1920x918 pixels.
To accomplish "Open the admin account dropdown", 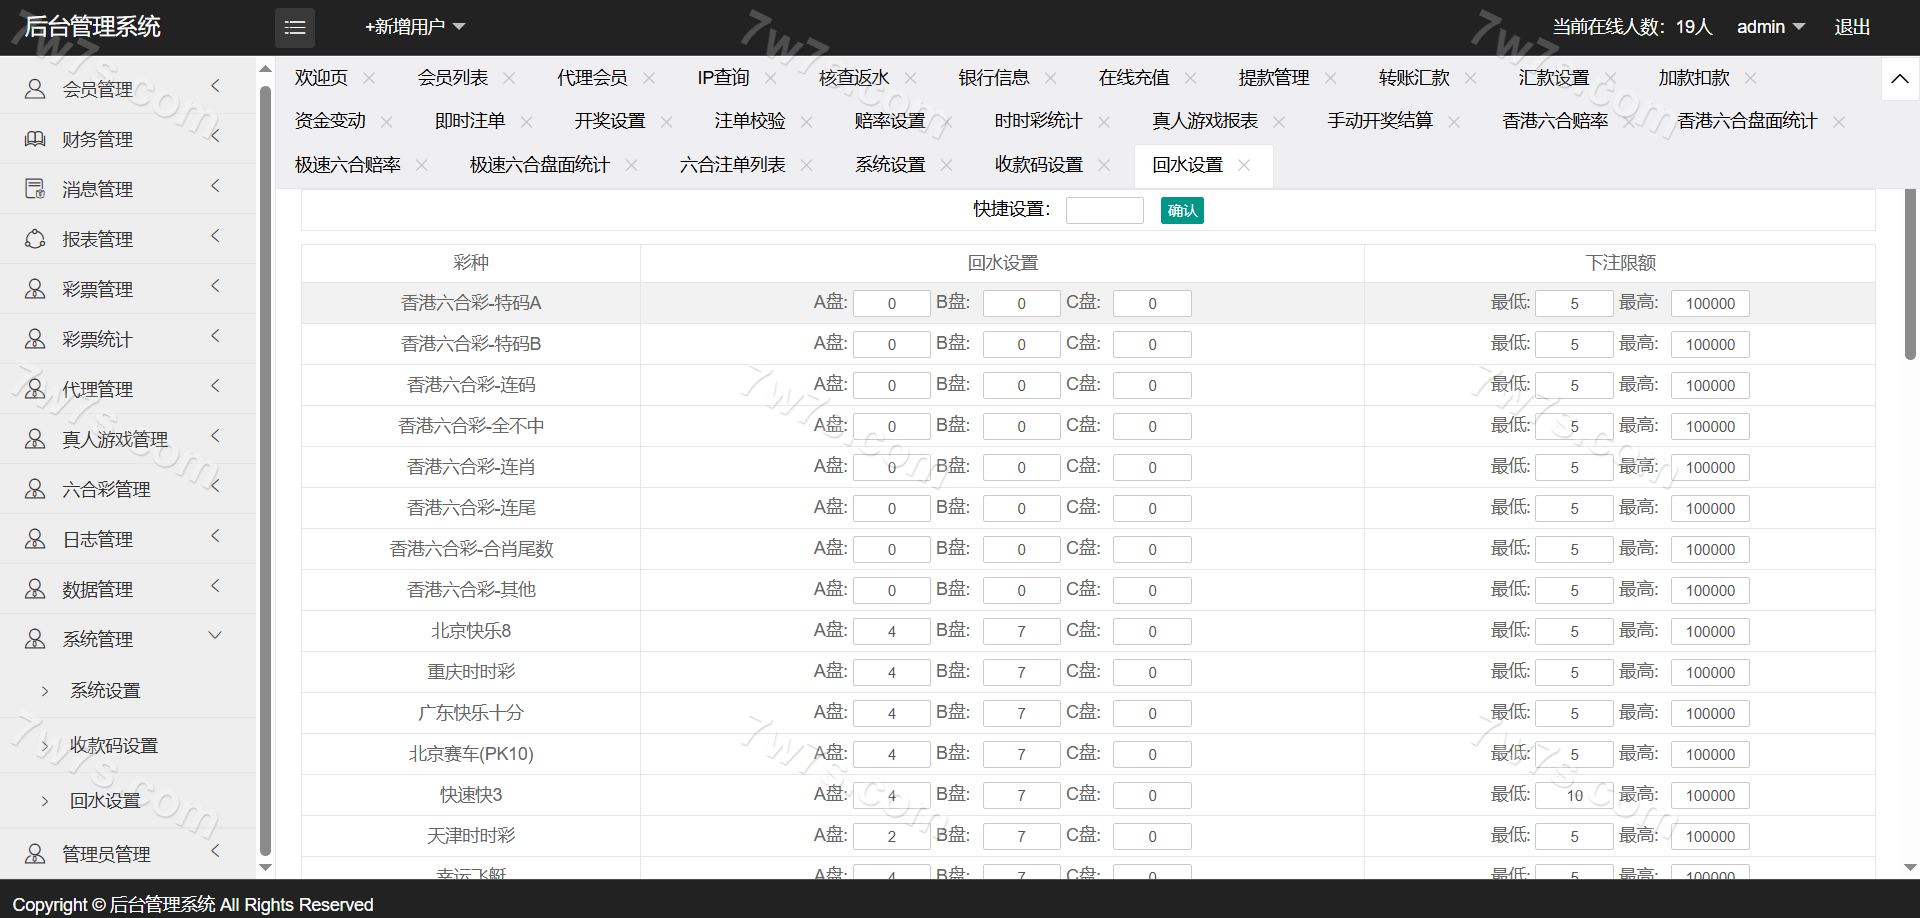I will point(1770,27).
